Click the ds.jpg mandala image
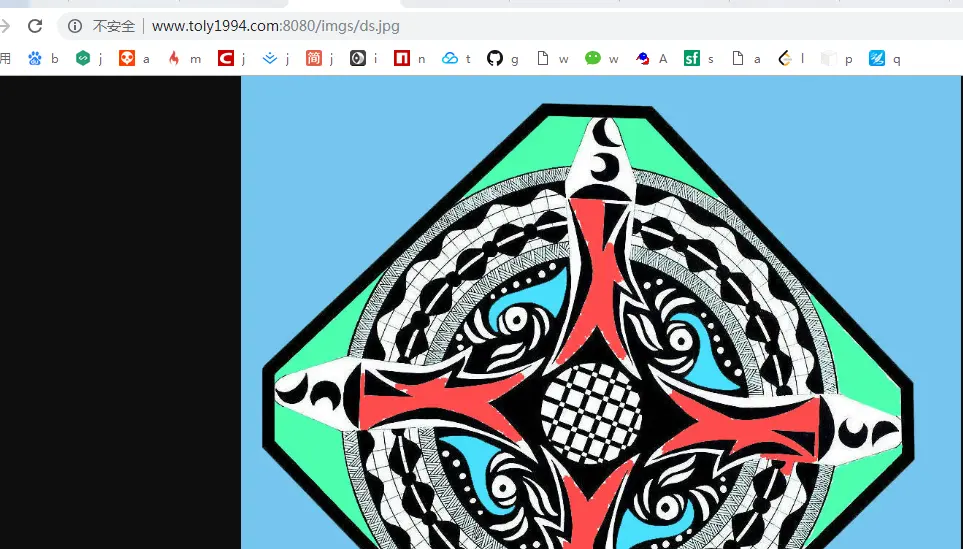This screenshot has width=963, height=549. click(601, 312)
